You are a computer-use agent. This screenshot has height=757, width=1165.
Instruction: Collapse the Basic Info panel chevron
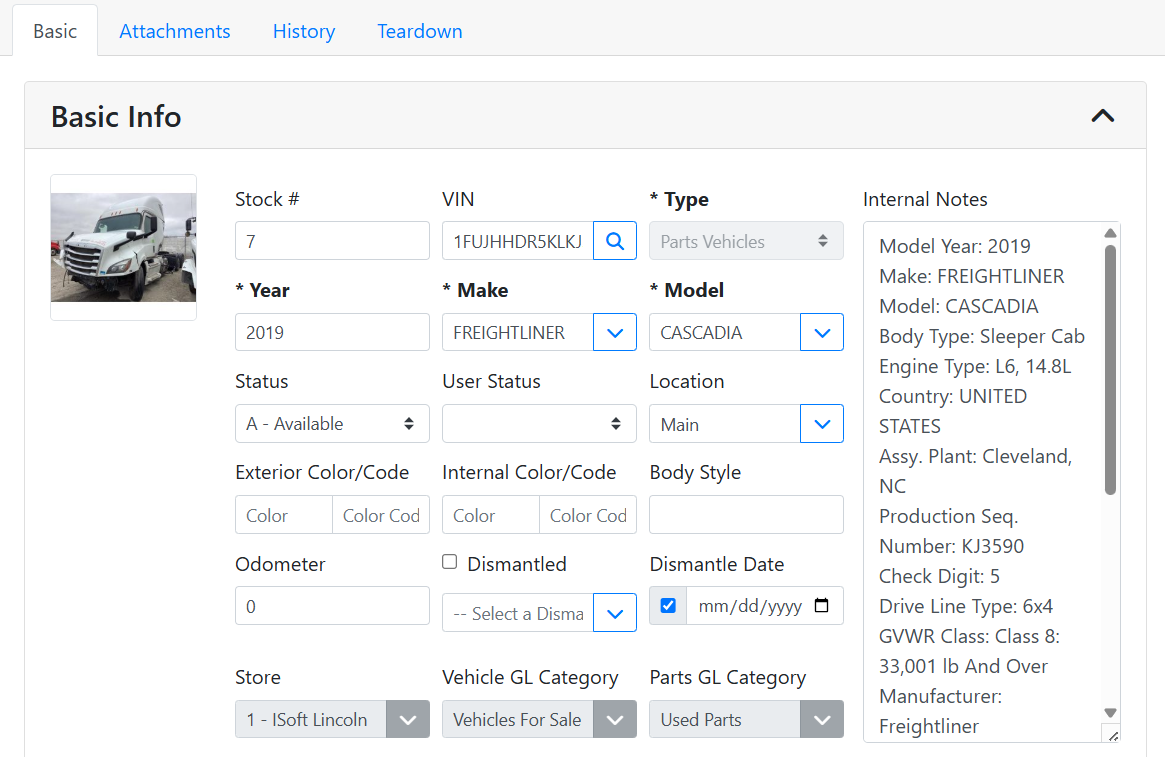(1102, 116)
